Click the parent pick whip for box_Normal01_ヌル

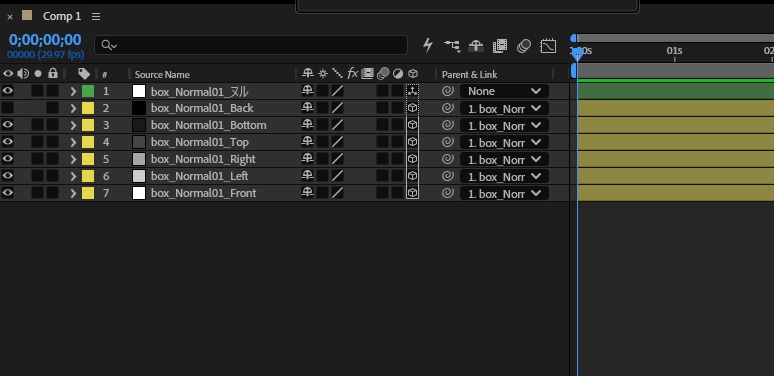tap(448, 91)
